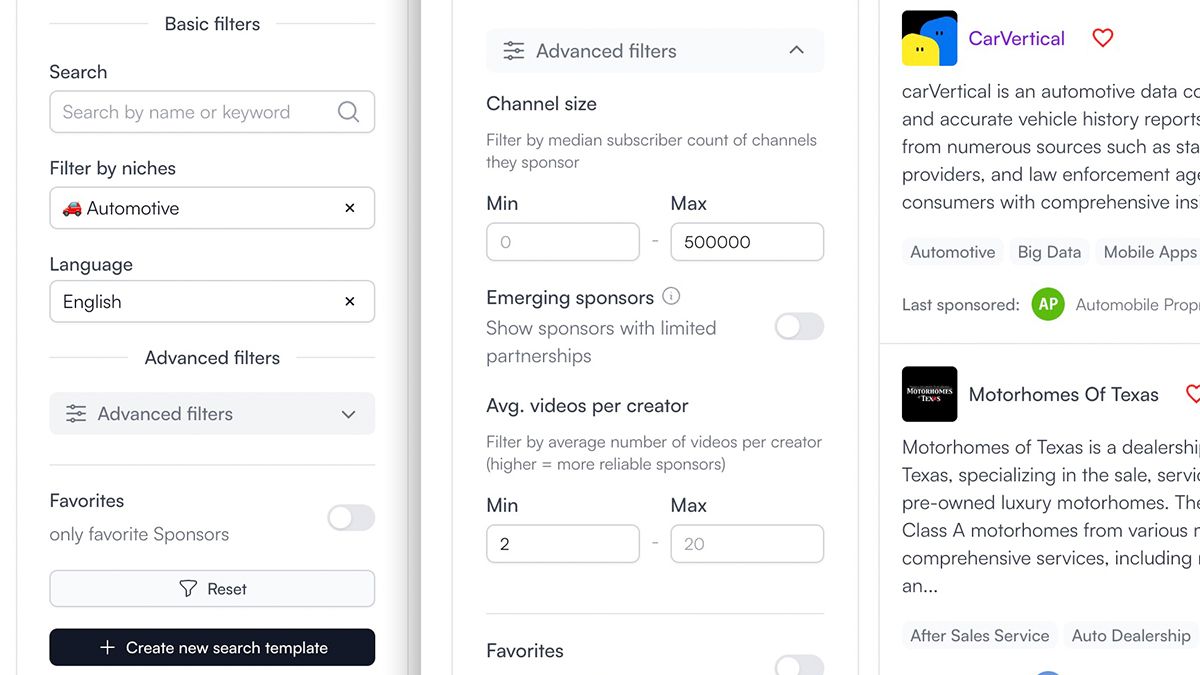This screenshot has height=675, width=1200.
Task: Open the CarVertical sponsor link
Action: coord(1016,38)
